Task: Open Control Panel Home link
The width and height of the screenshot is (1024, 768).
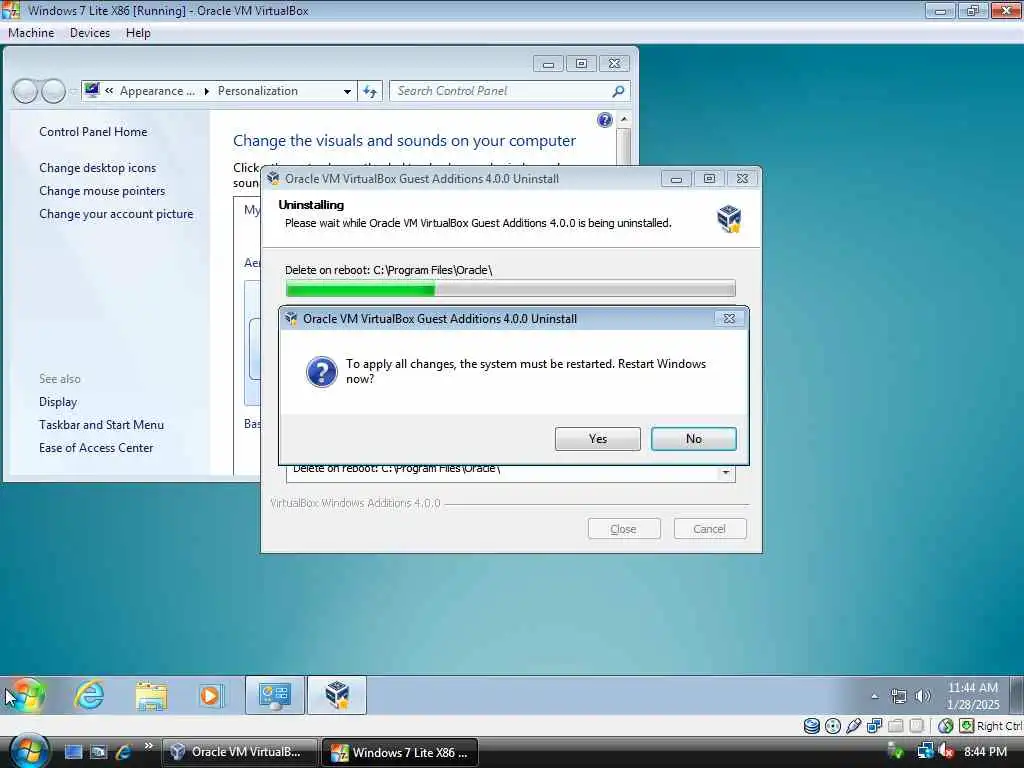Action: [93, 132]
